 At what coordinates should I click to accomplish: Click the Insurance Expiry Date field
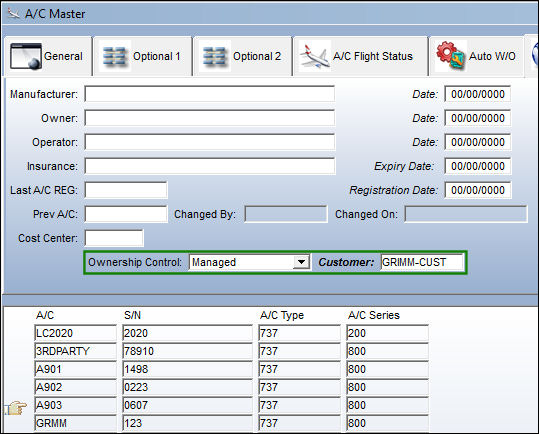[477, 166]
